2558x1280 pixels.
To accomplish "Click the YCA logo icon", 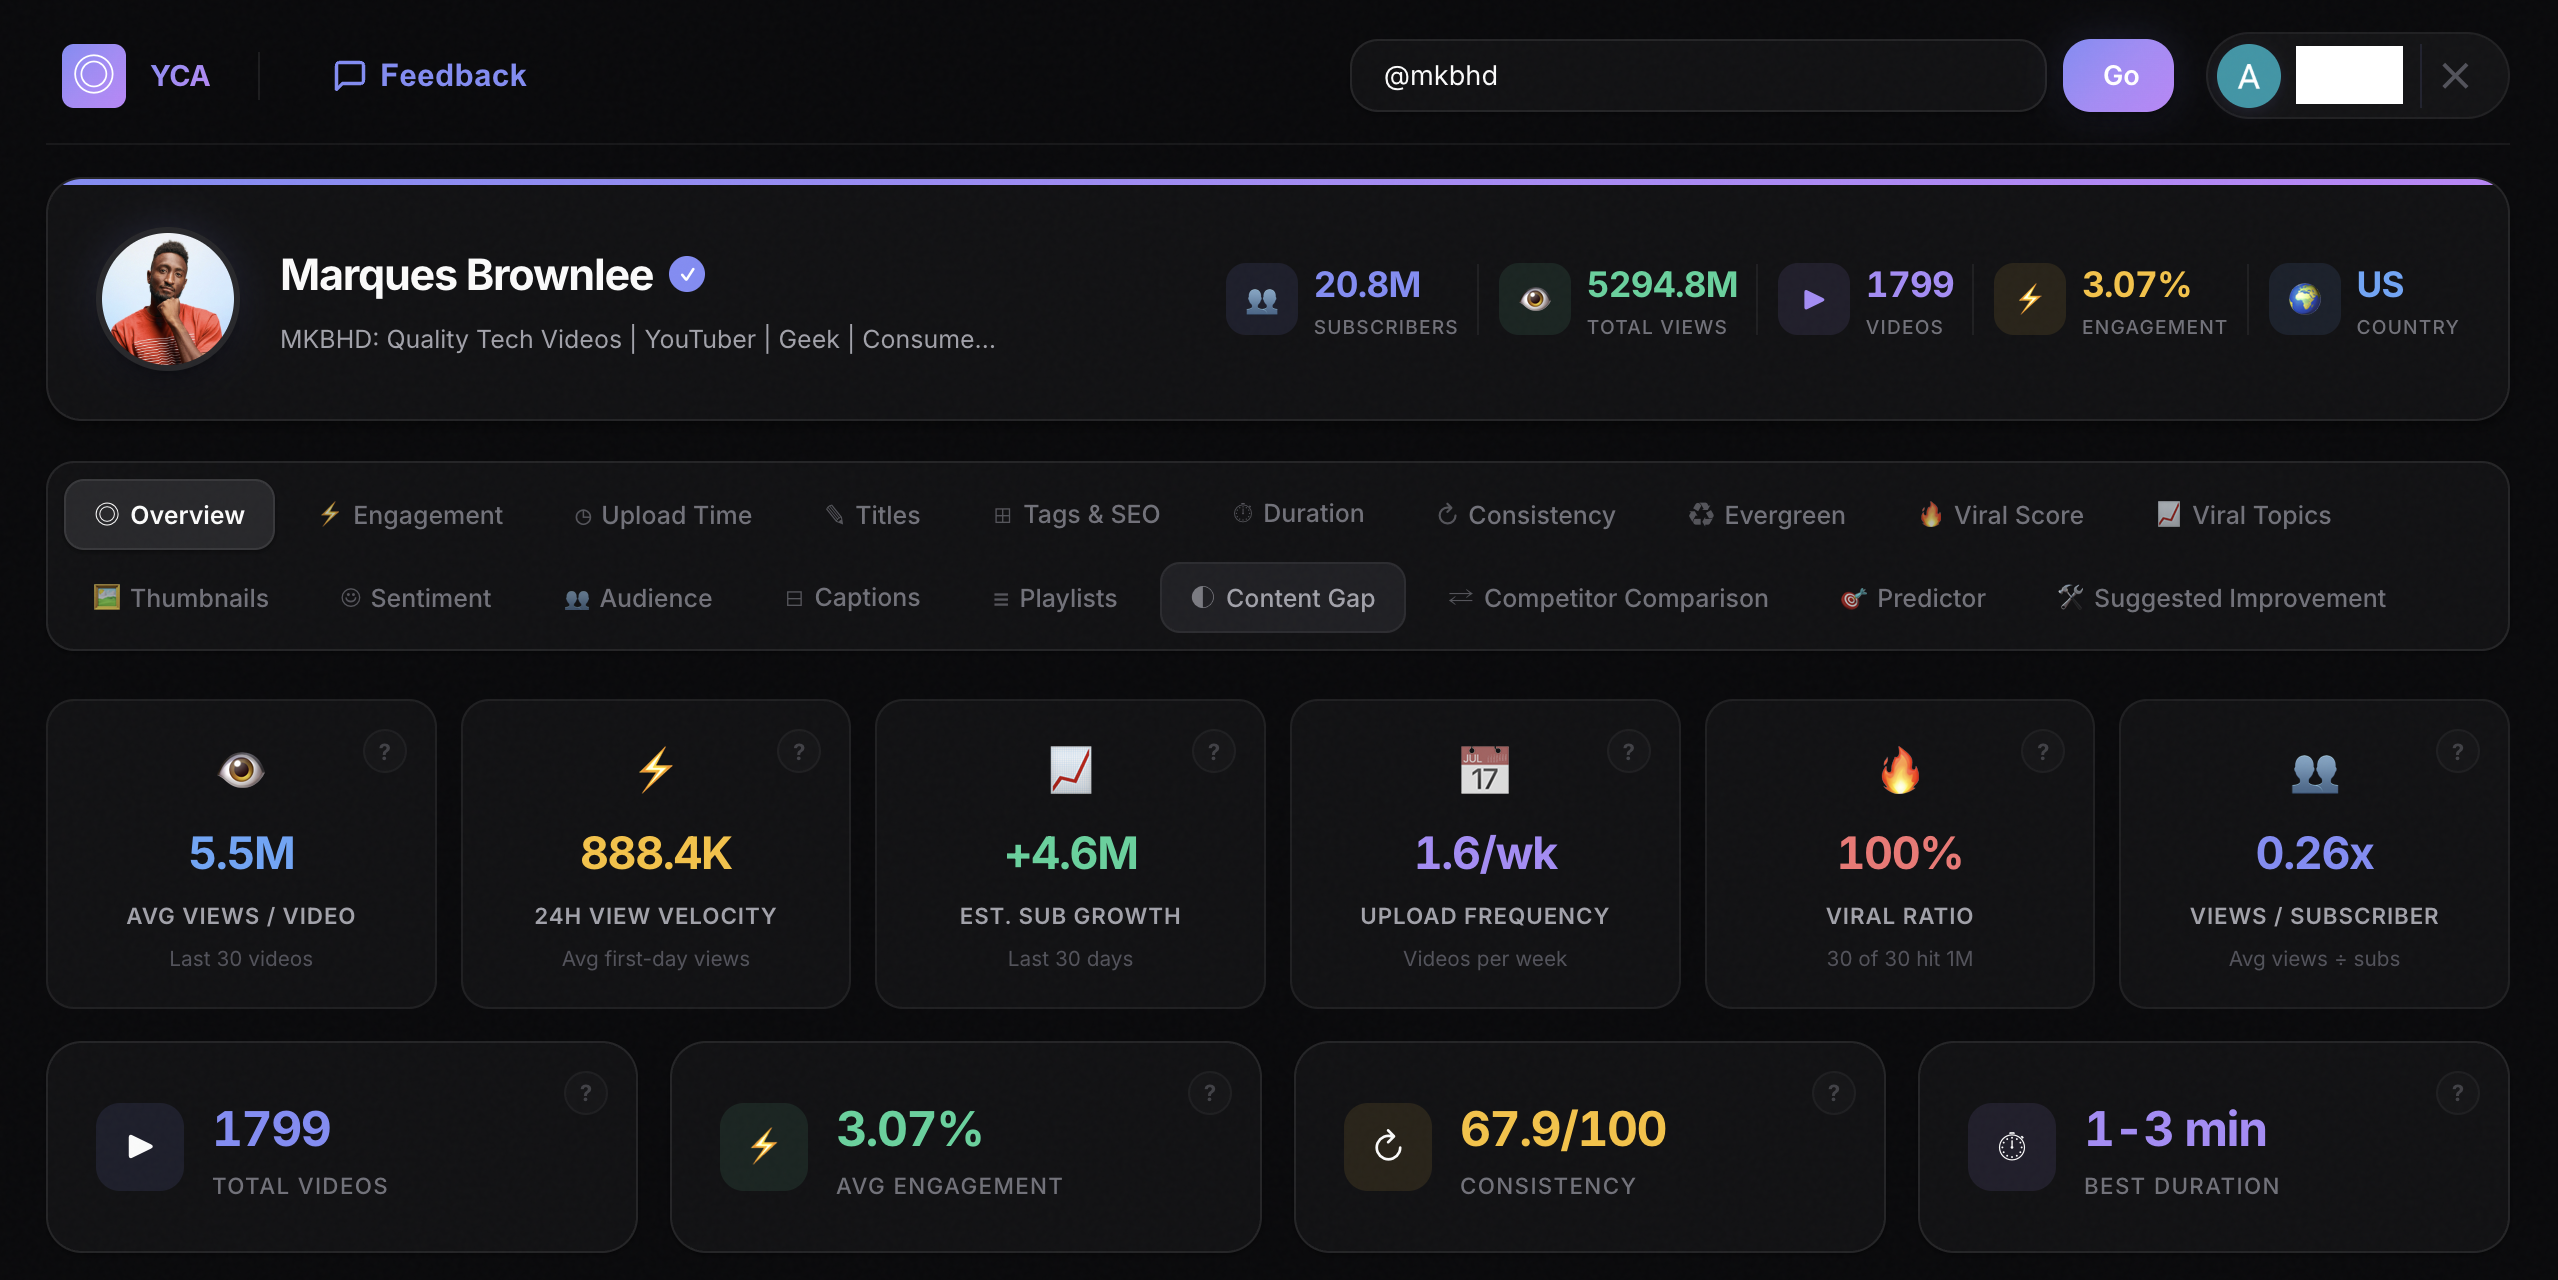I will point(93,74).
